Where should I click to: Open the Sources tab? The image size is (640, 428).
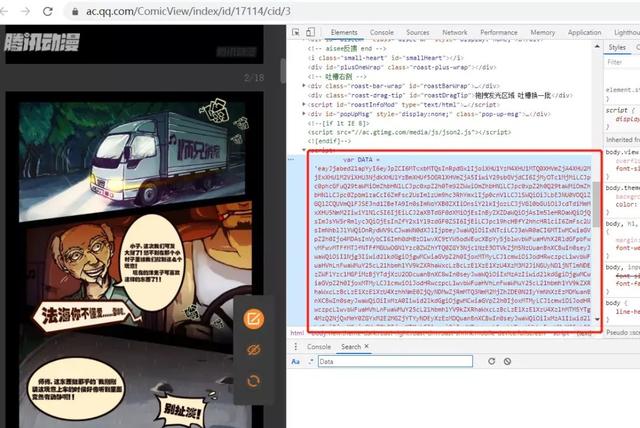(418, 32)
